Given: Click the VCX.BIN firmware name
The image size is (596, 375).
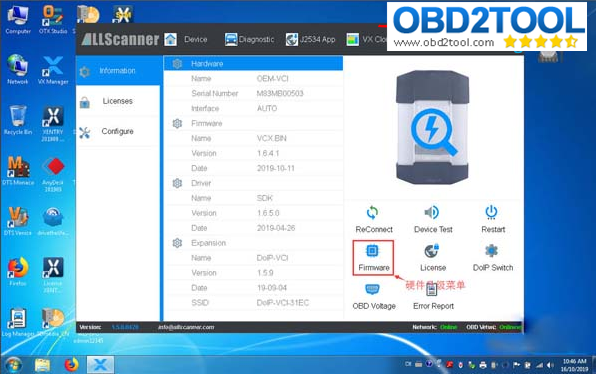Looking at the screenshot, I should 271,138.
